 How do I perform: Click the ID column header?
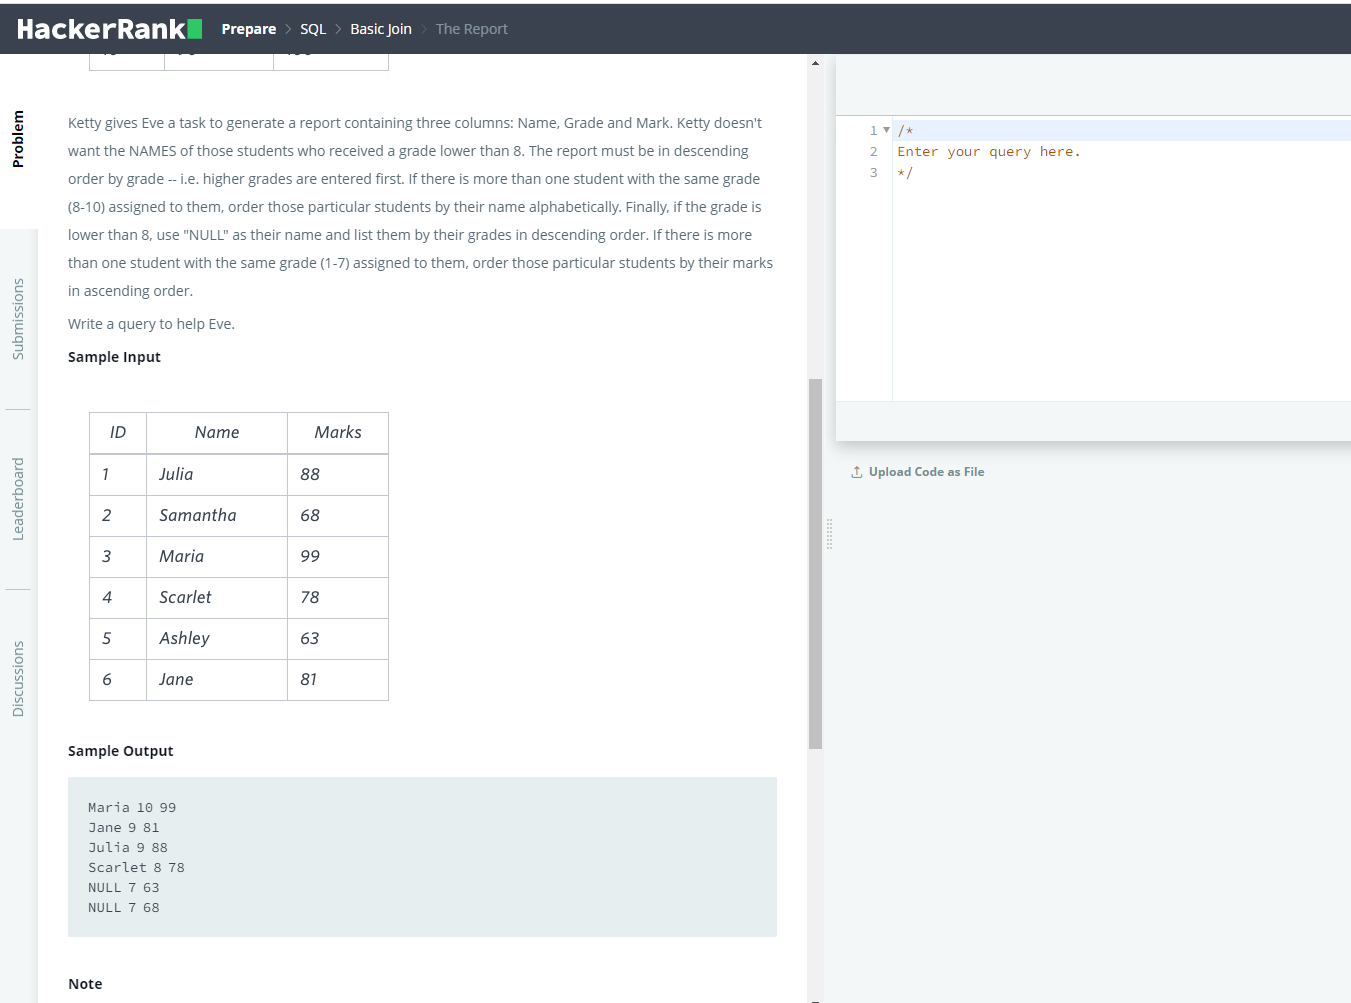tap(118, 433)
